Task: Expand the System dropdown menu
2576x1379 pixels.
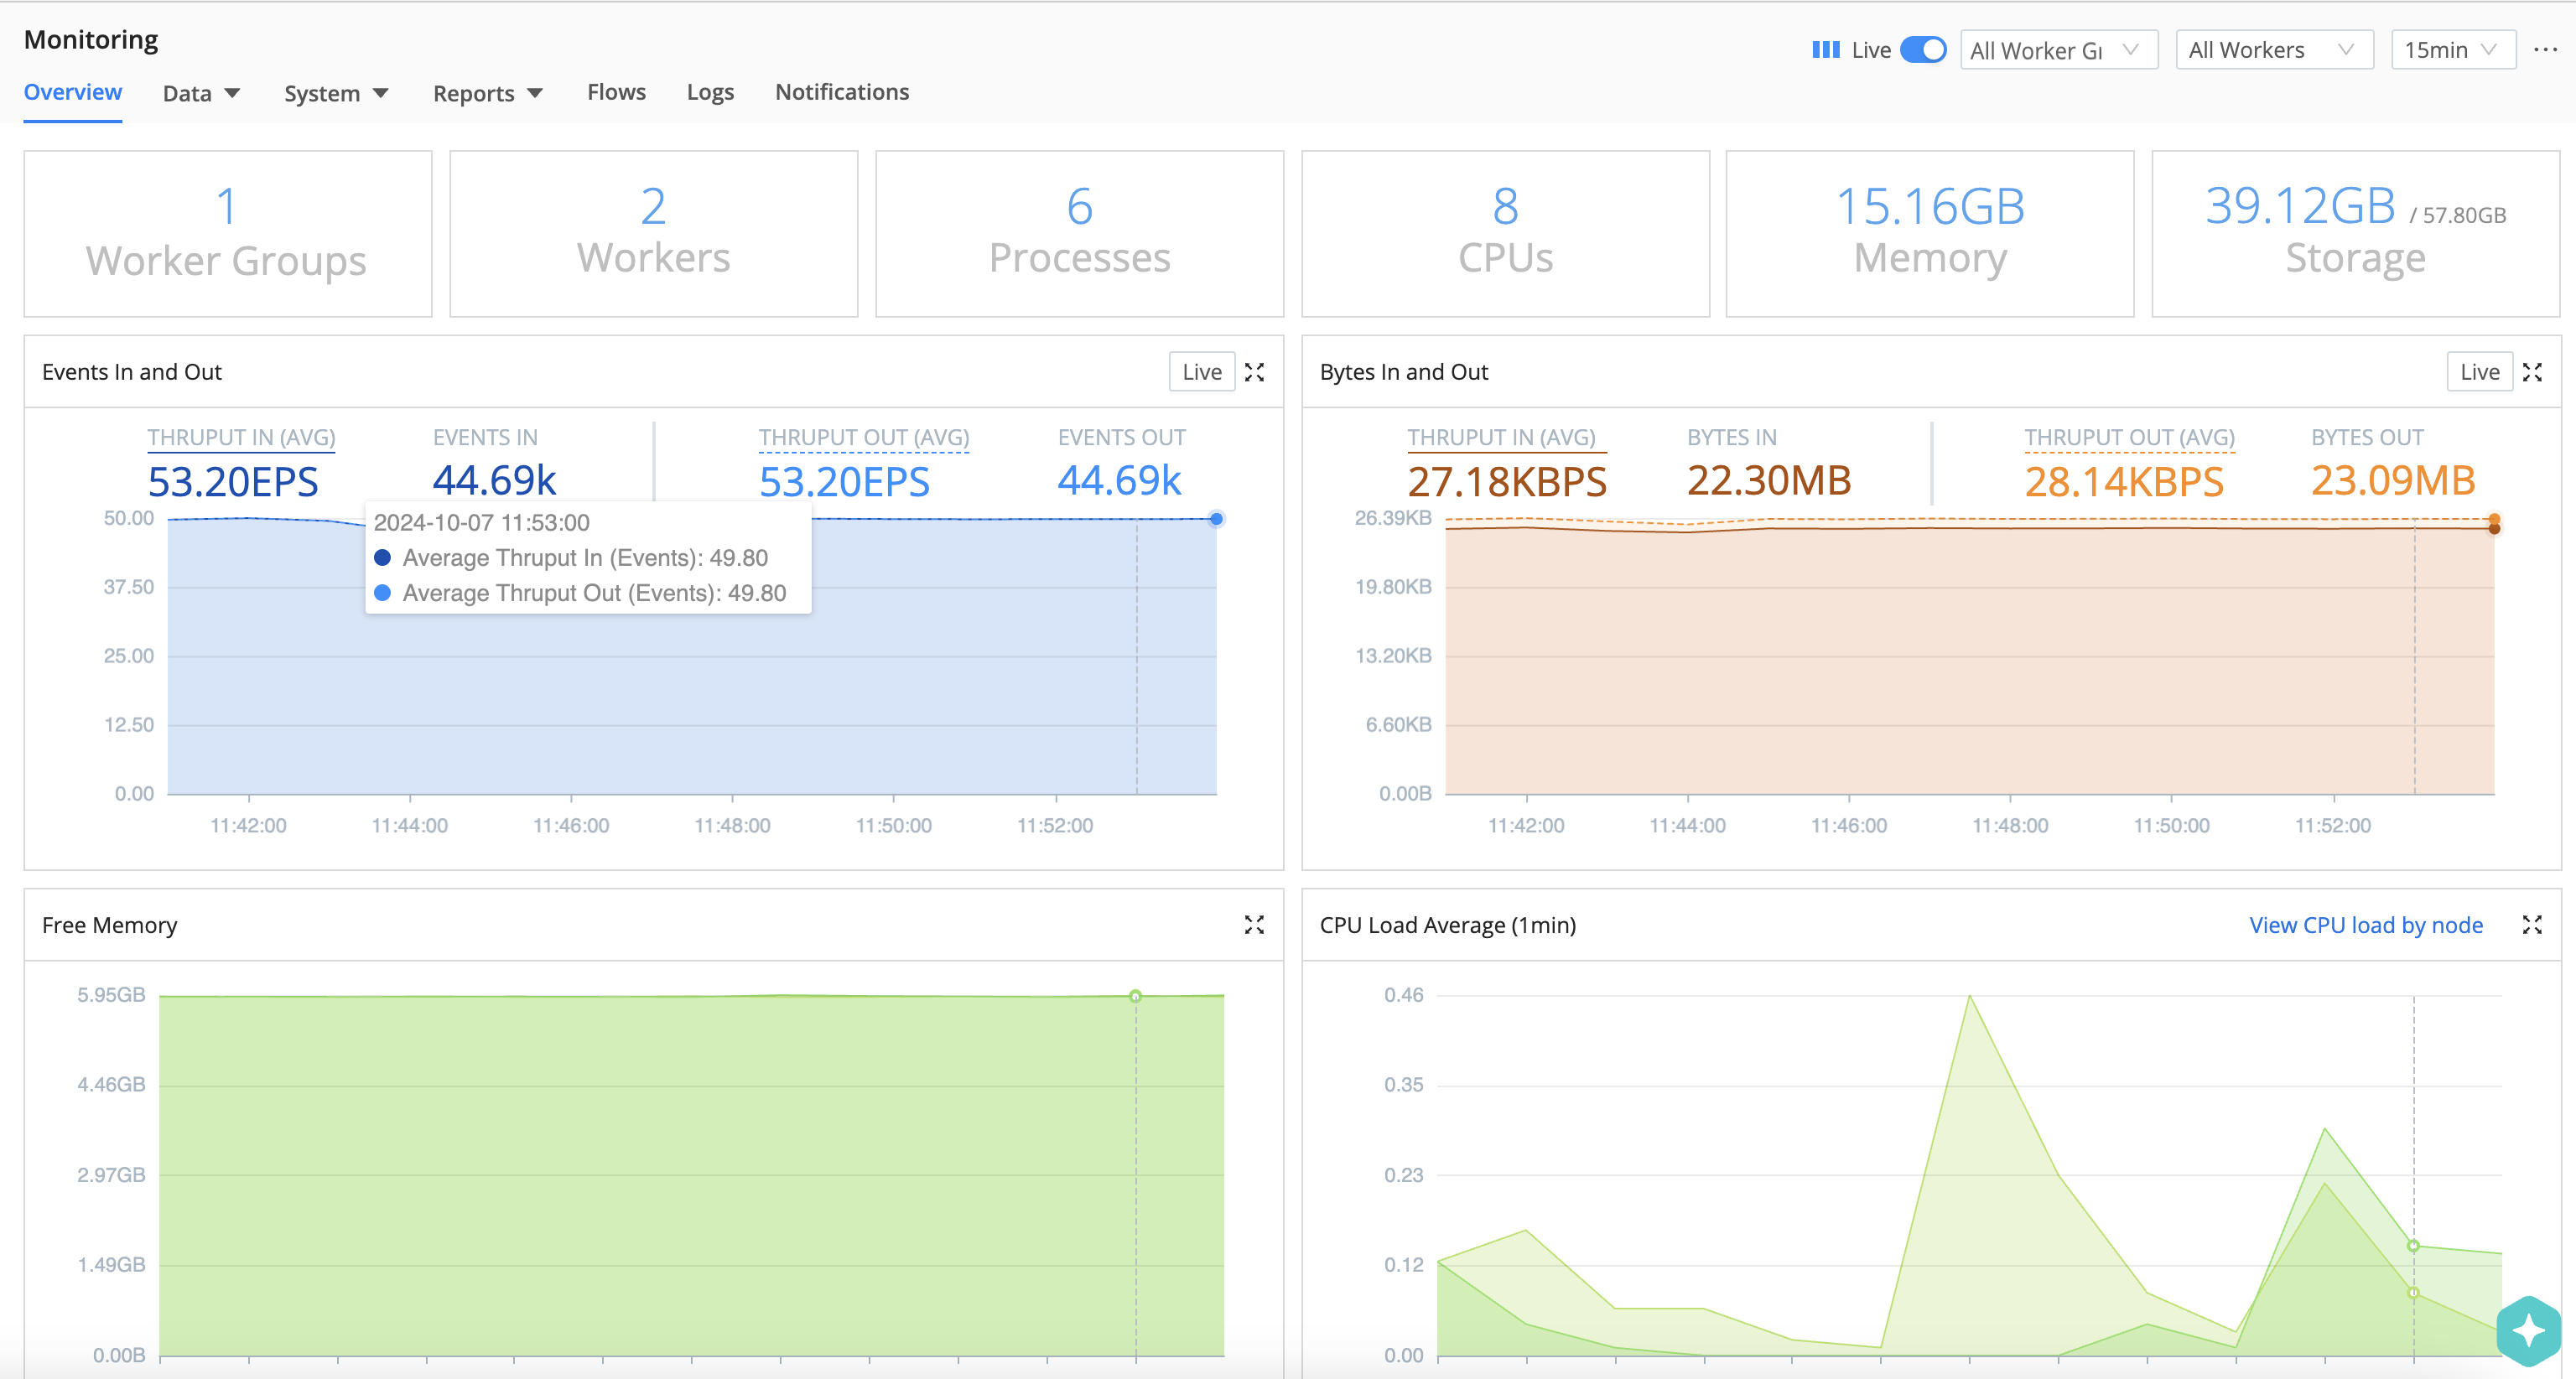Action: [x=336, y=92]
